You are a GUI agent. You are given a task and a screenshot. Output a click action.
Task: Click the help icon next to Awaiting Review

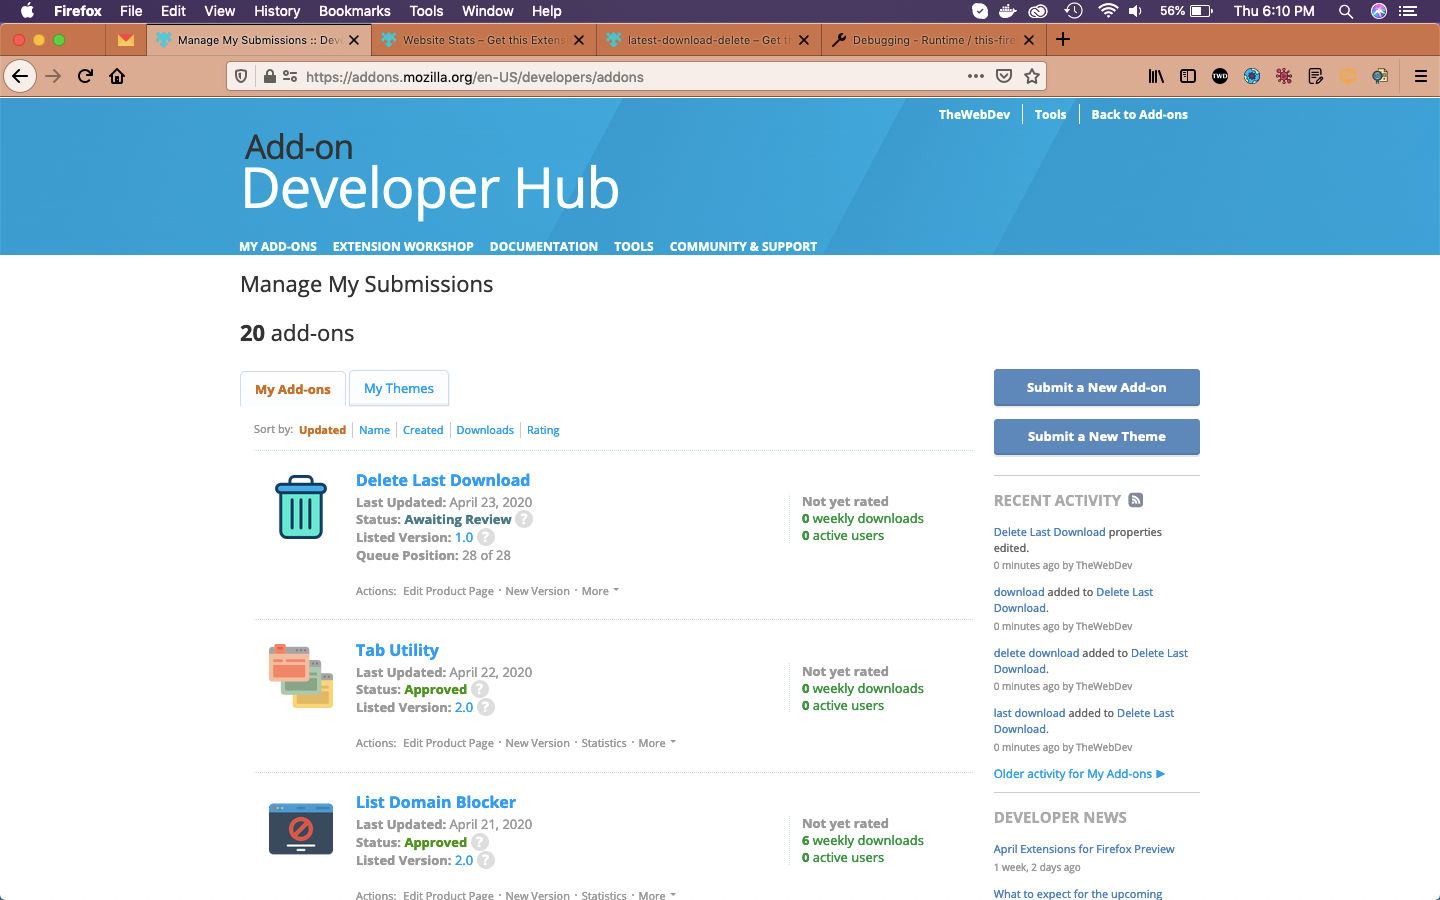click(x=524, y=519)
